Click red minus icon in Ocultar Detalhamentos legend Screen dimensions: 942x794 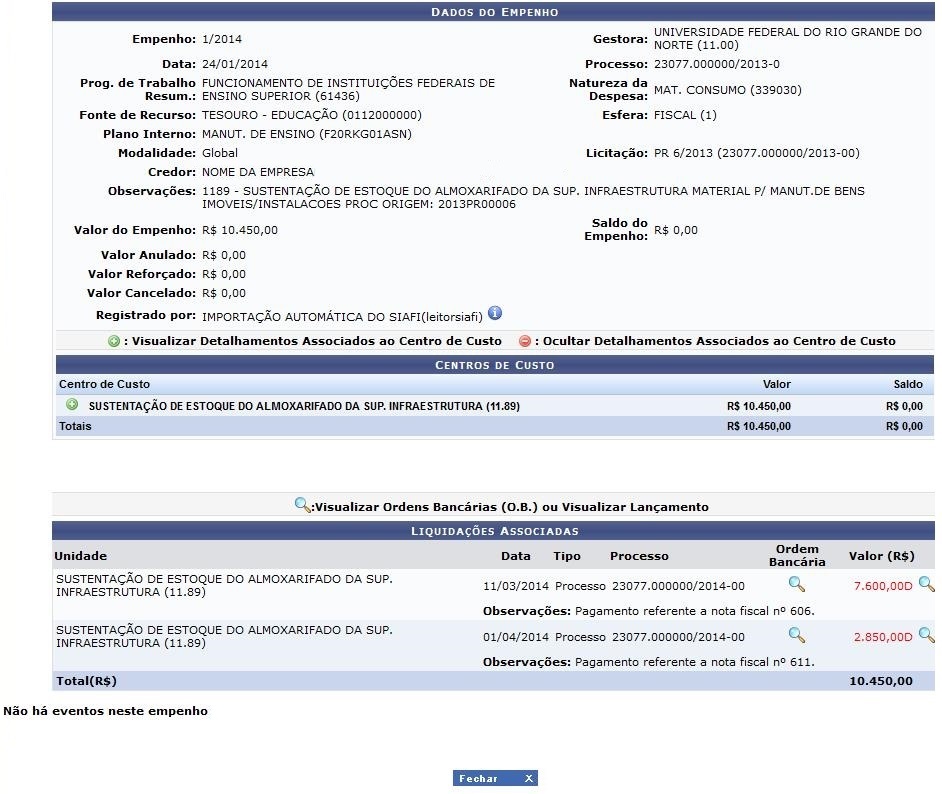524,341
